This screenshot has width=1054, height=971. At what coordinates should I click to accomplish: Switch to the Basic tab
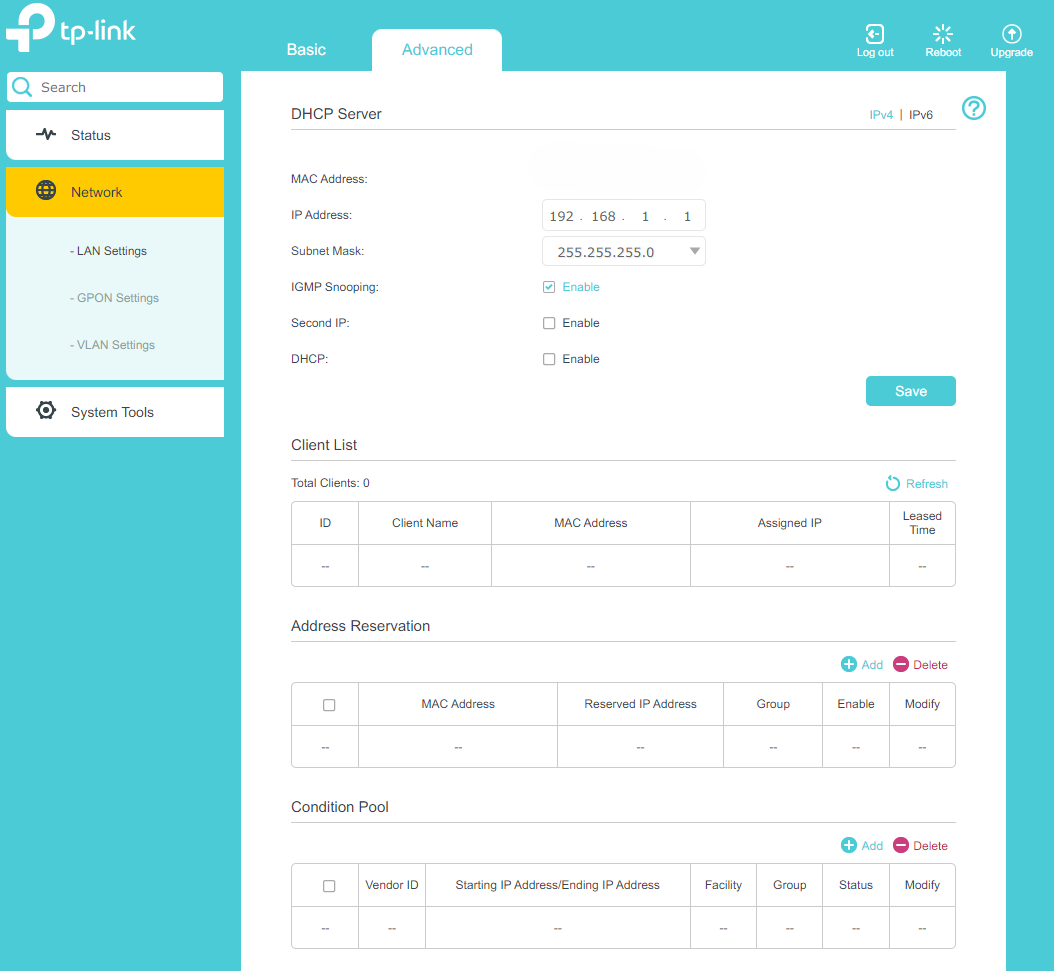click(306, 50)
